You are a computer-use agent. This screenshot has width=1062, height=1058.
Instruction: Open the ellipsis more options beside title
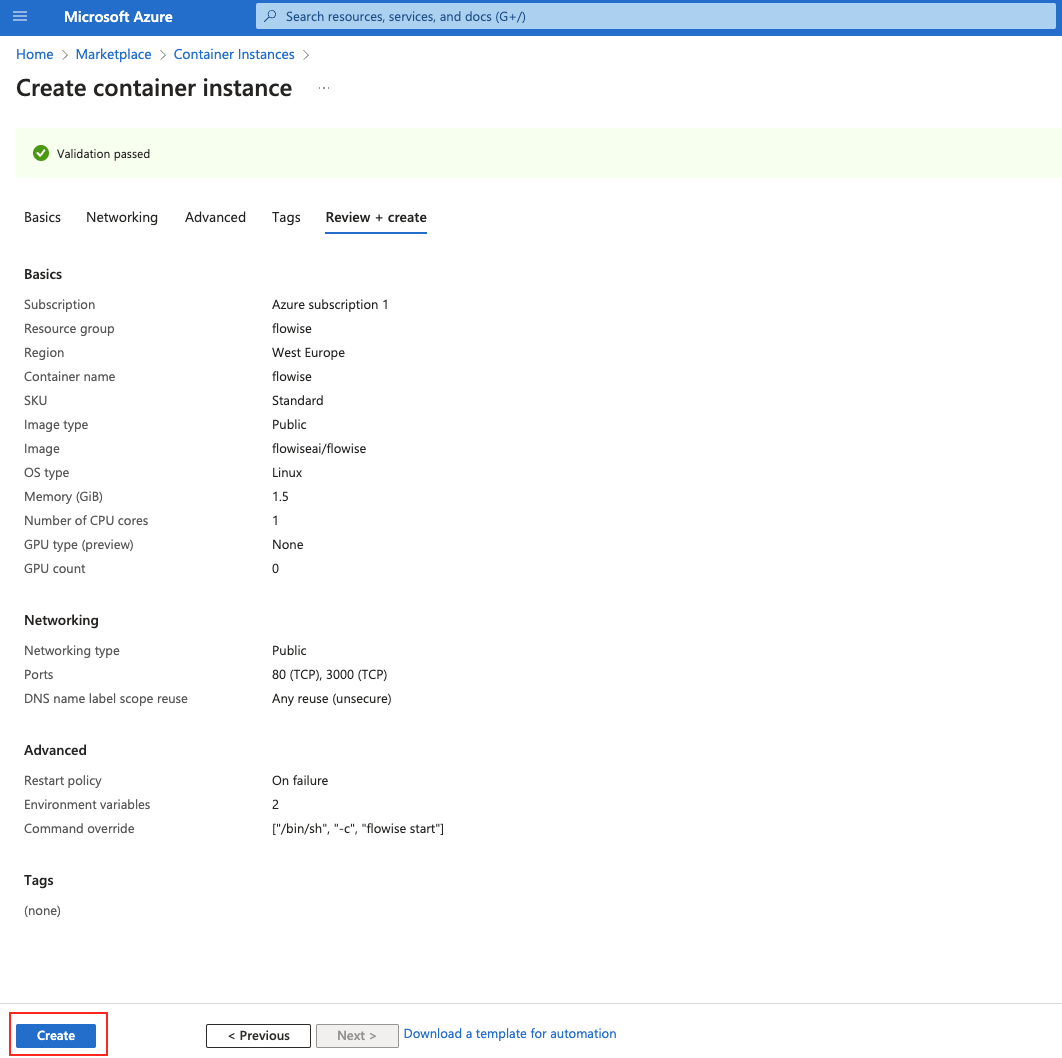click(324, 89)
